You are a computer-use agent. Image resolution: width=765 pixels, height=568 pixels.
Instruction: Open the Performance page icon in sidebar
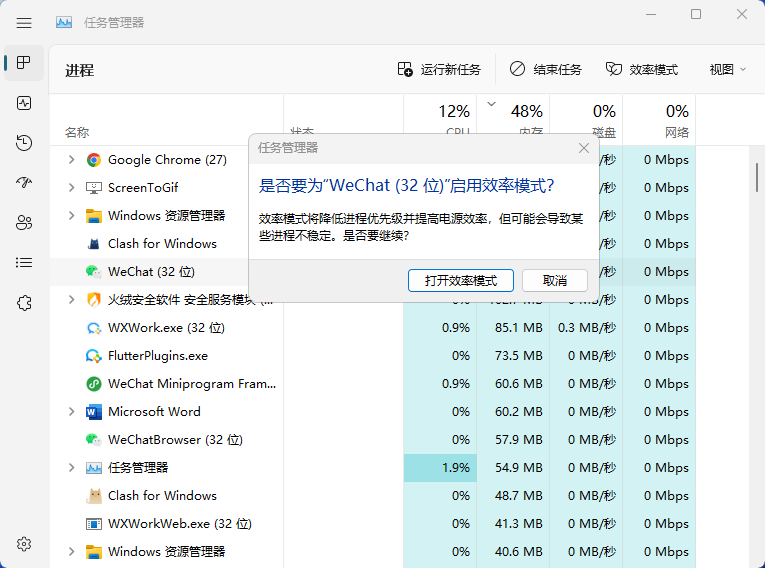[x=23, y=103]
